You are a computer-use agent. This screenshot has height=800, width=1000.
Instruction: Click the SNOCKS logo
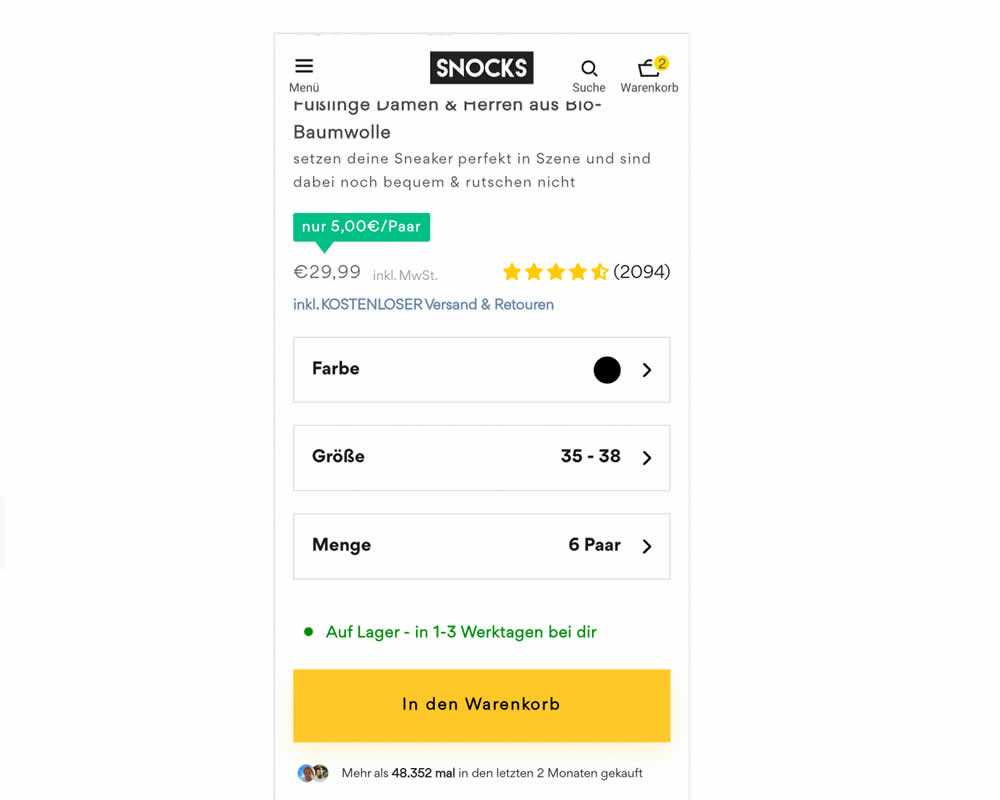click(482, 68)
